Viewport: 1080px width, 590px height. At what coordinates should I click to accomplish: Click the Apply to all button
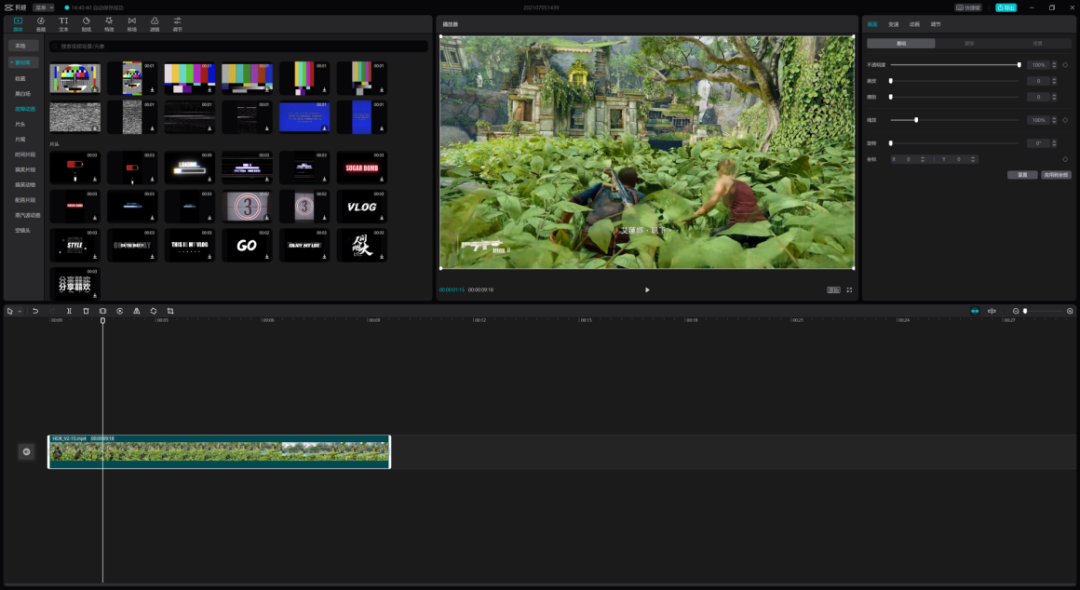coord(1056,175)
